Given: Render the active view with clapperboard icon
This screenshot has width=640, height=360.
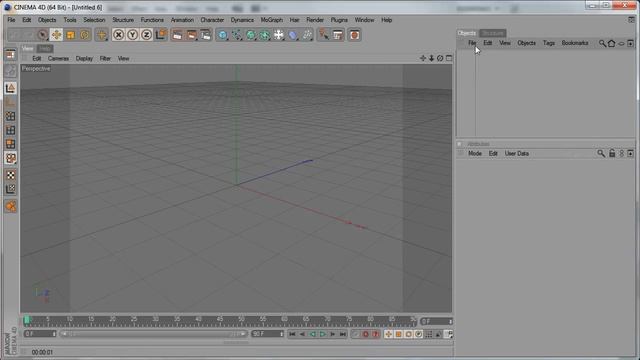Looking at the screenshot, I should [x=178, y=35].
